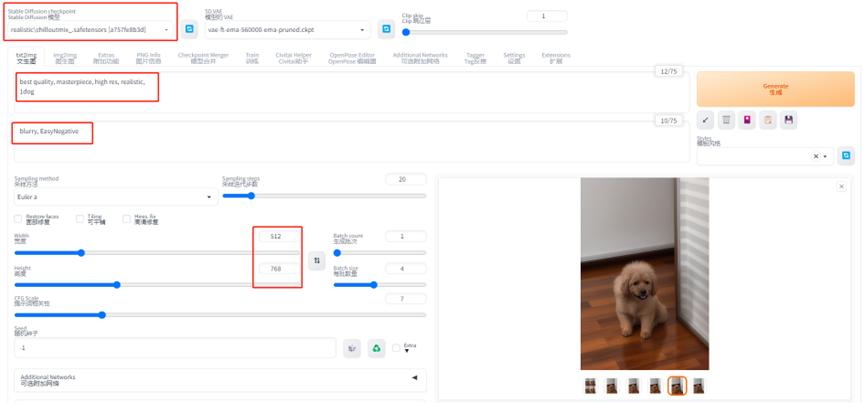Viewport: 865px width, 403px height.
Task: Open the Sampling method dropdown
Action: pyautogui.click(x=116, y=197)
